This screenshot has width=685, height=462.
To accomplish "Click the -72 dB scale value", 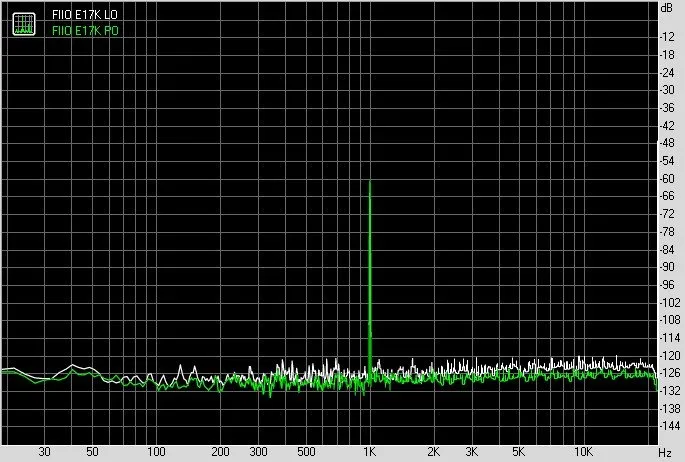I will pos(667,214).
